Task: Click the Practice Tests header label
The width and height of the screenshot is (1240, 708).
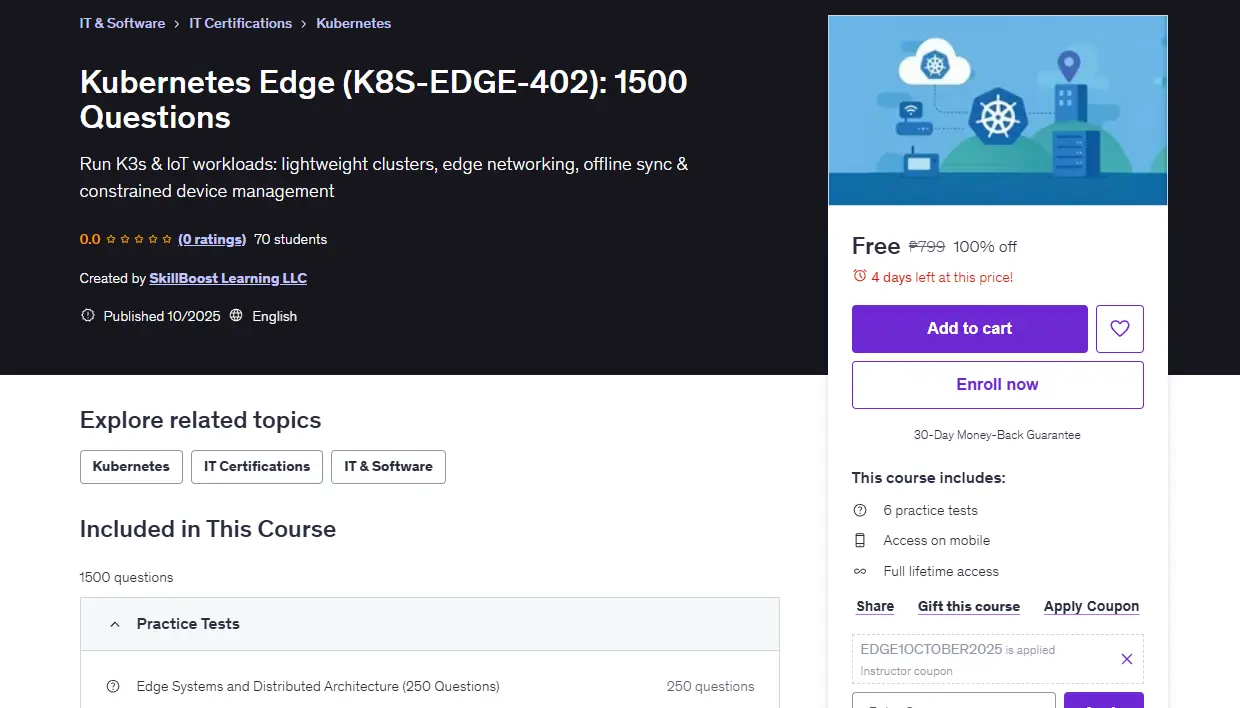Action: click(188, 624)
